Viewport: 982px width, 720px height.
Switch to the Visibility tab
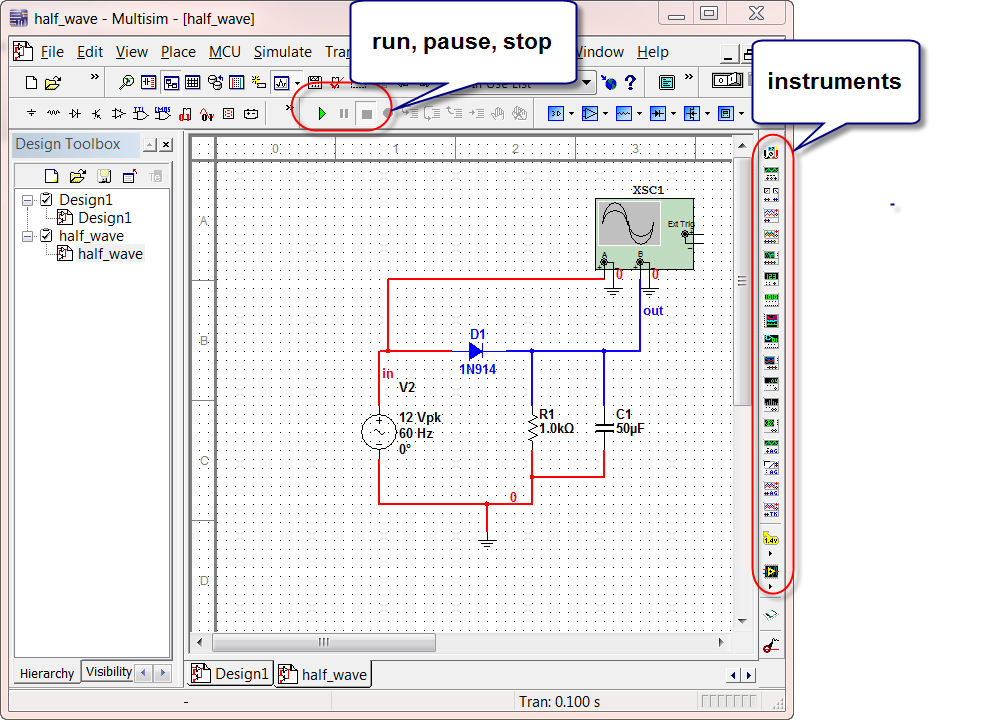109,672
